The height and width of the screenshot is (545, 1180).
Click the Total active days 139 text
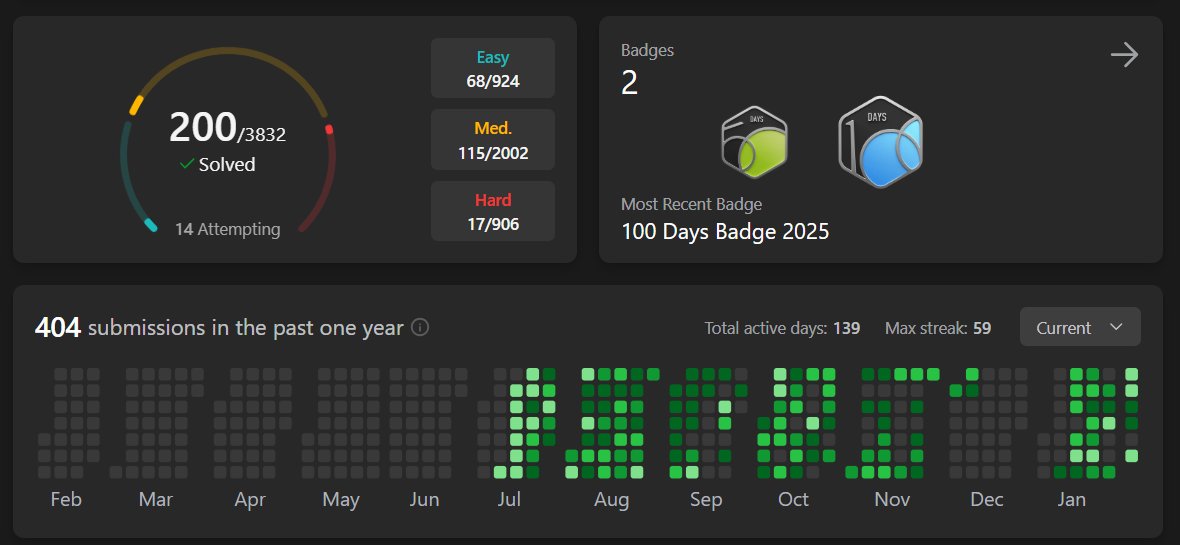point(783,328)
